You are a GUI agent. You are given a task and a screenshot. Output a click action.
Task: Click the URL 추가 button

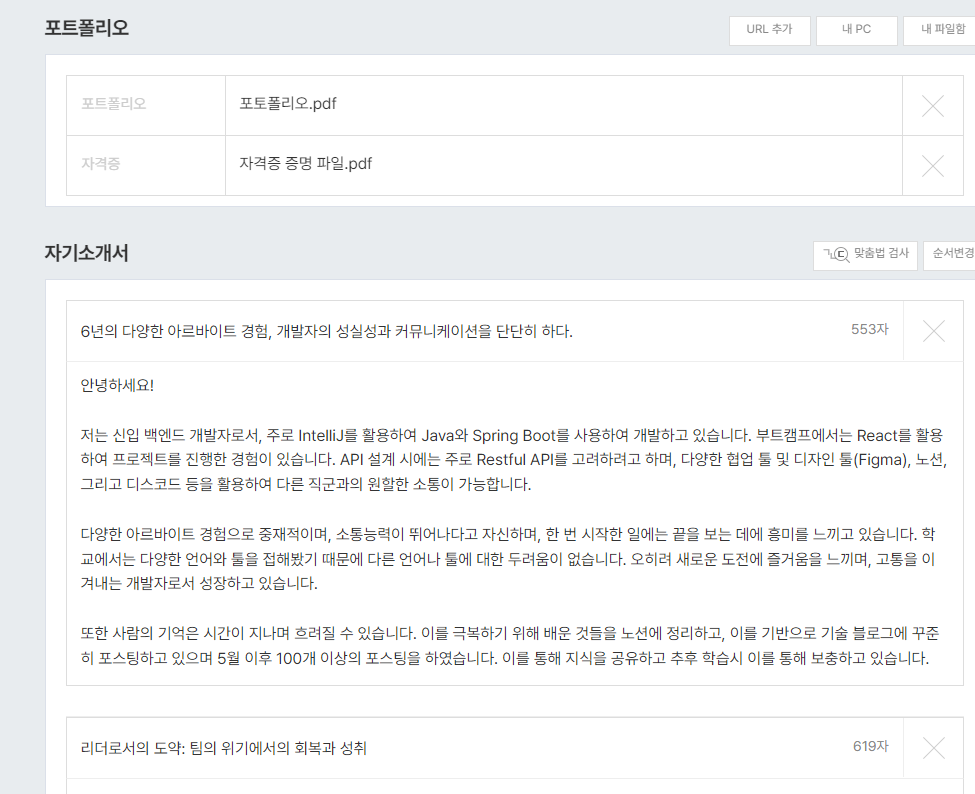[769, 30]
